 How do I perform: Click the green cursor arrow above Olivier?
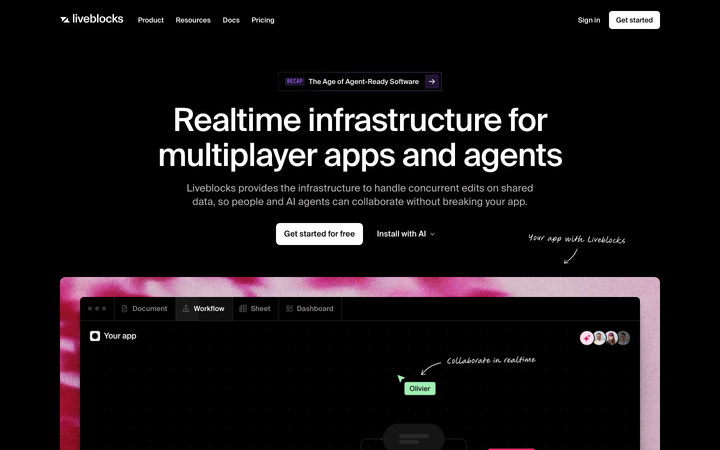pyautogui.click(x=400, y=378)
